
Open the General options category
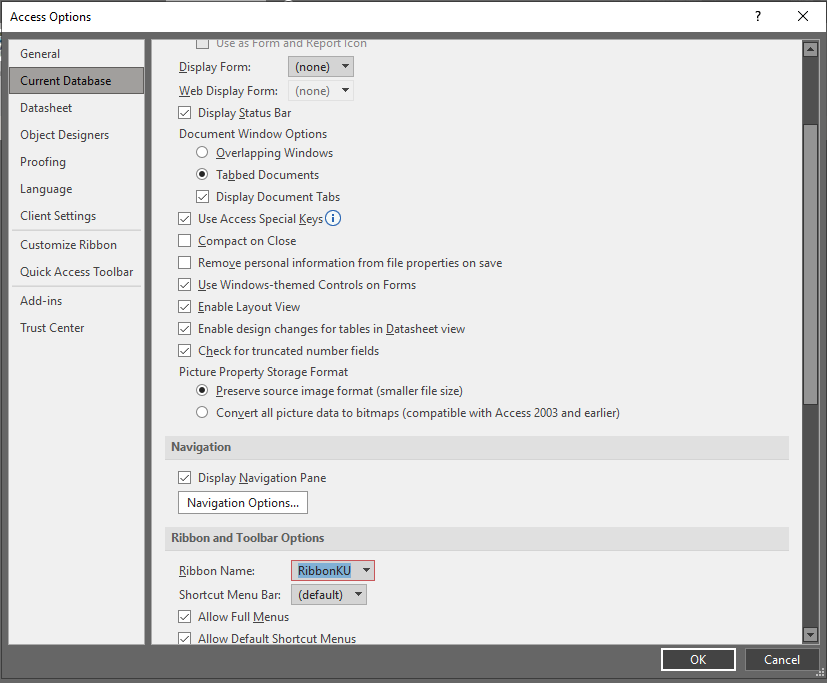point(76,54)
